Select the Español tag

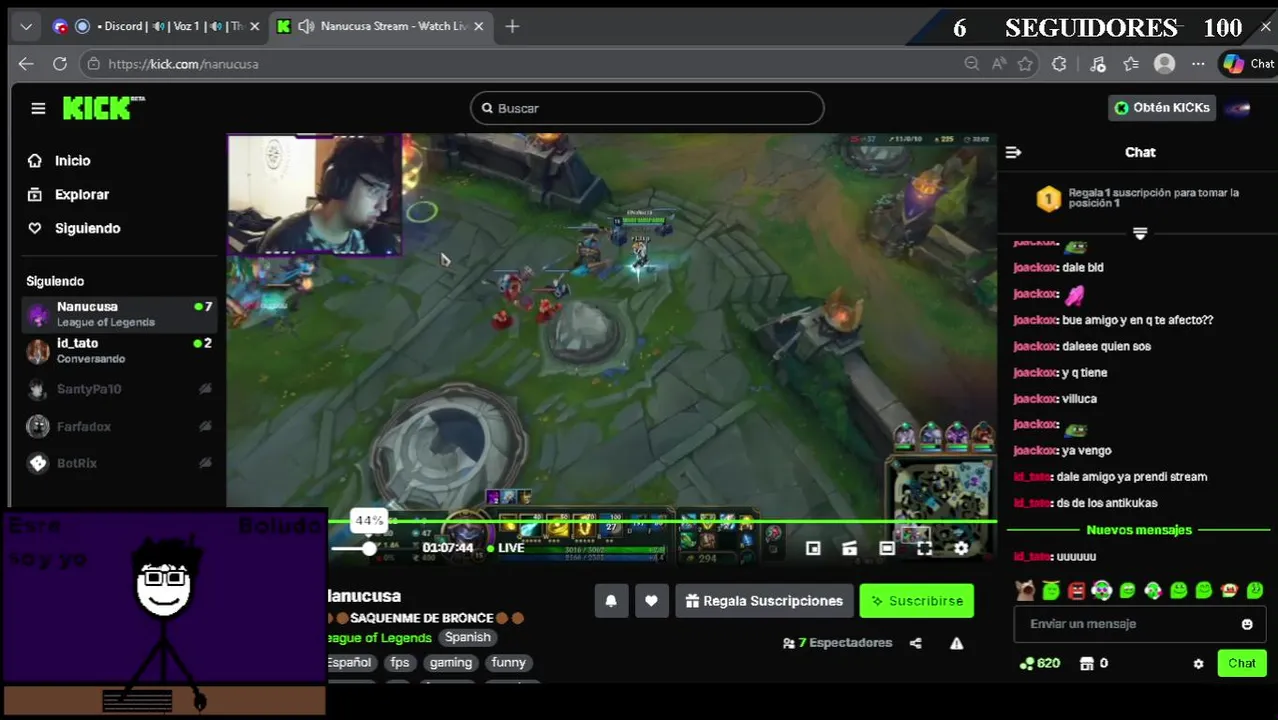coord(349,663)
